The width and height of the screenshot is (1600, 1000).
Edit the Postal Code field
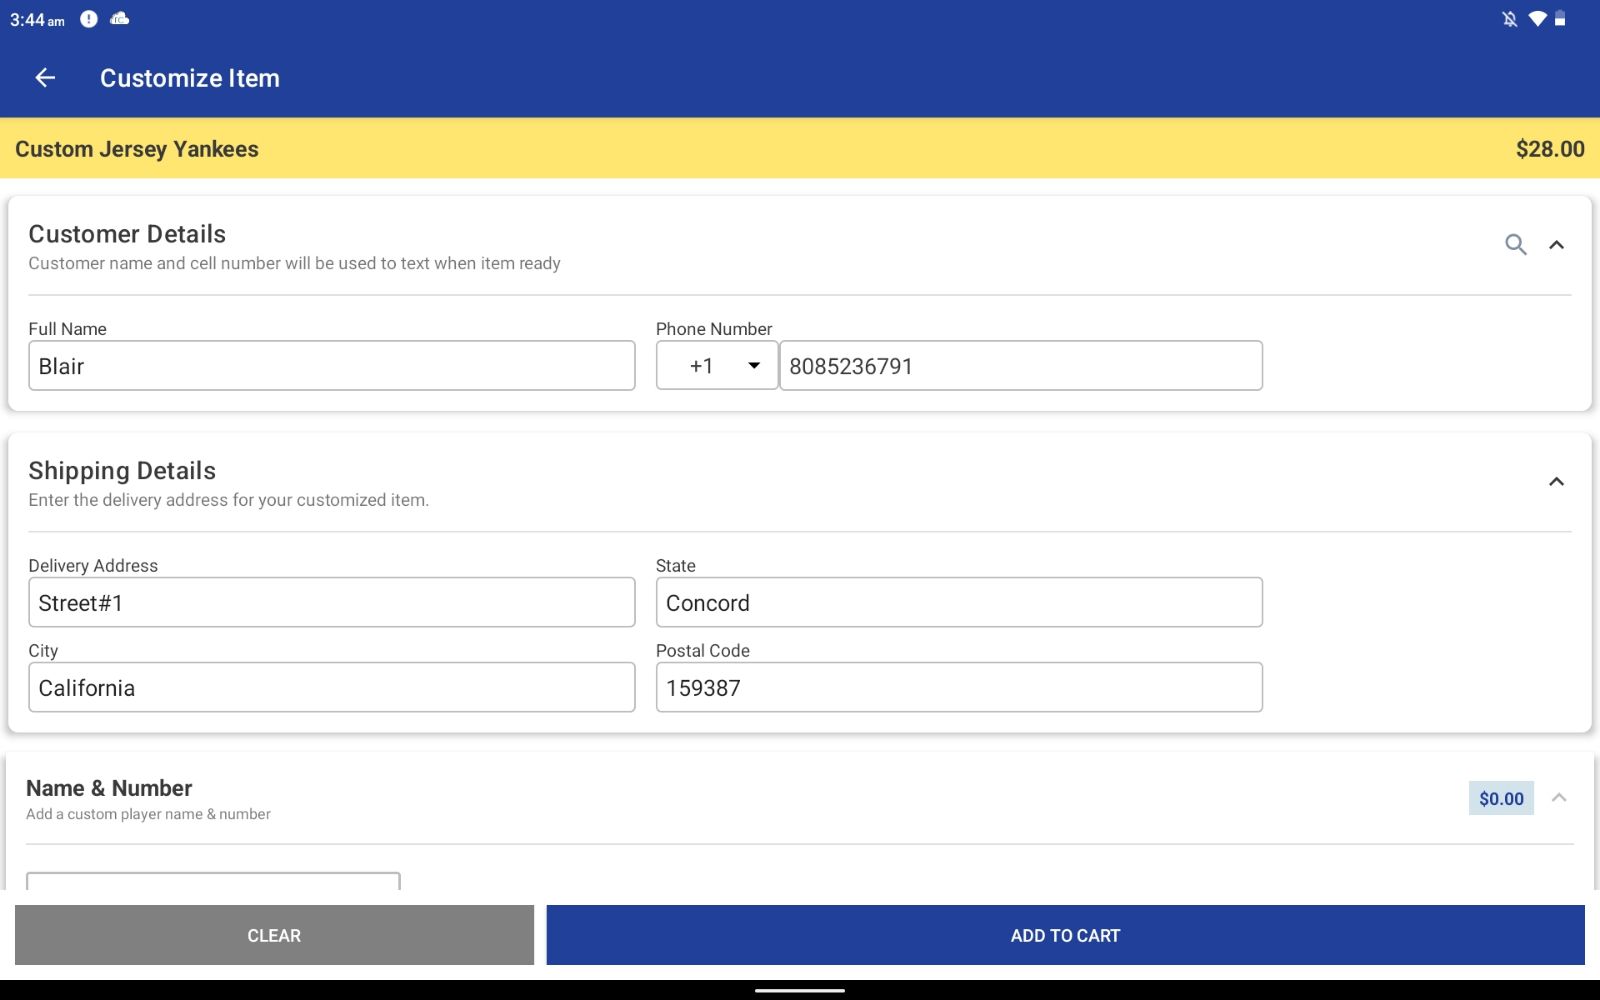[x=959, y=688]
